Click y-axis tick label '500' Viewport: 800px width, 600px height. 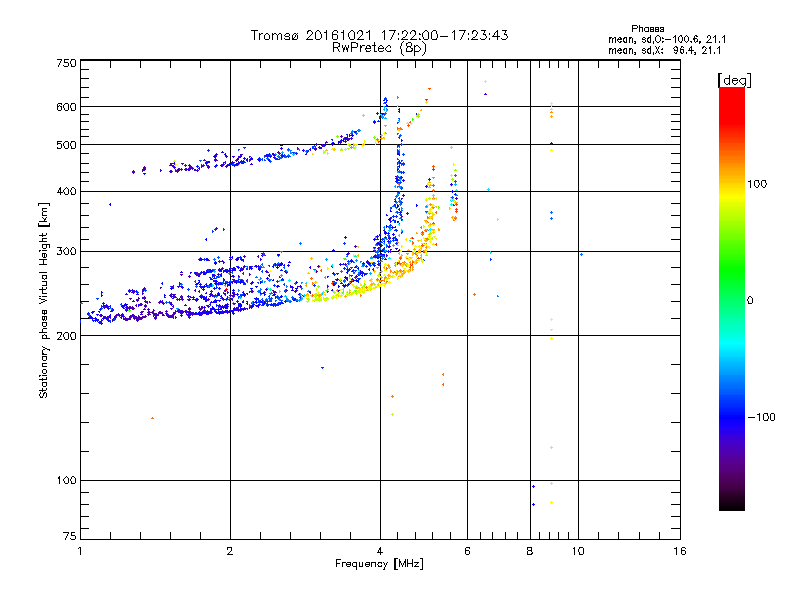click(x=67, y=145)
